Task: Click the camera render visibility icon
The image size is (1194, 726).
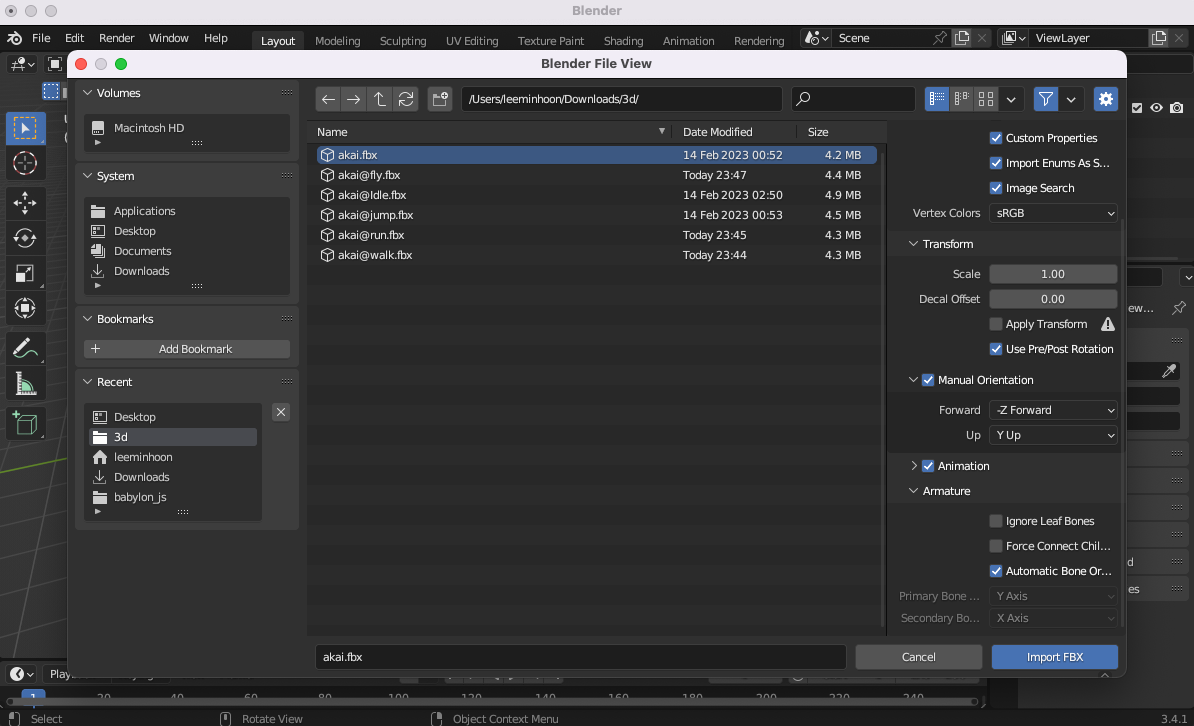Action: coord(1176,107)
